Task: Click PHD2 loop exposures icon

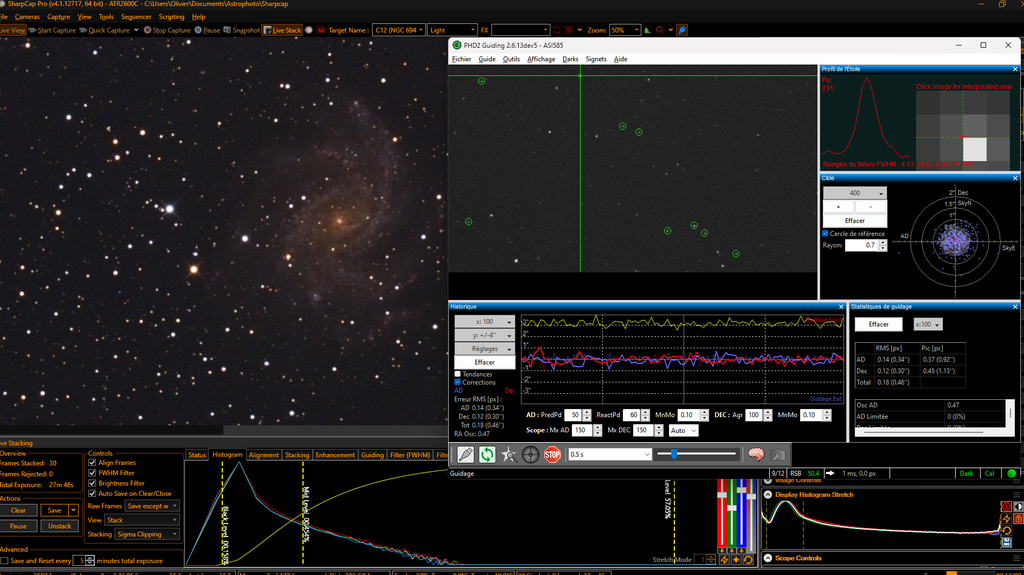Action: pyautogui.click(x=487, y=454)
